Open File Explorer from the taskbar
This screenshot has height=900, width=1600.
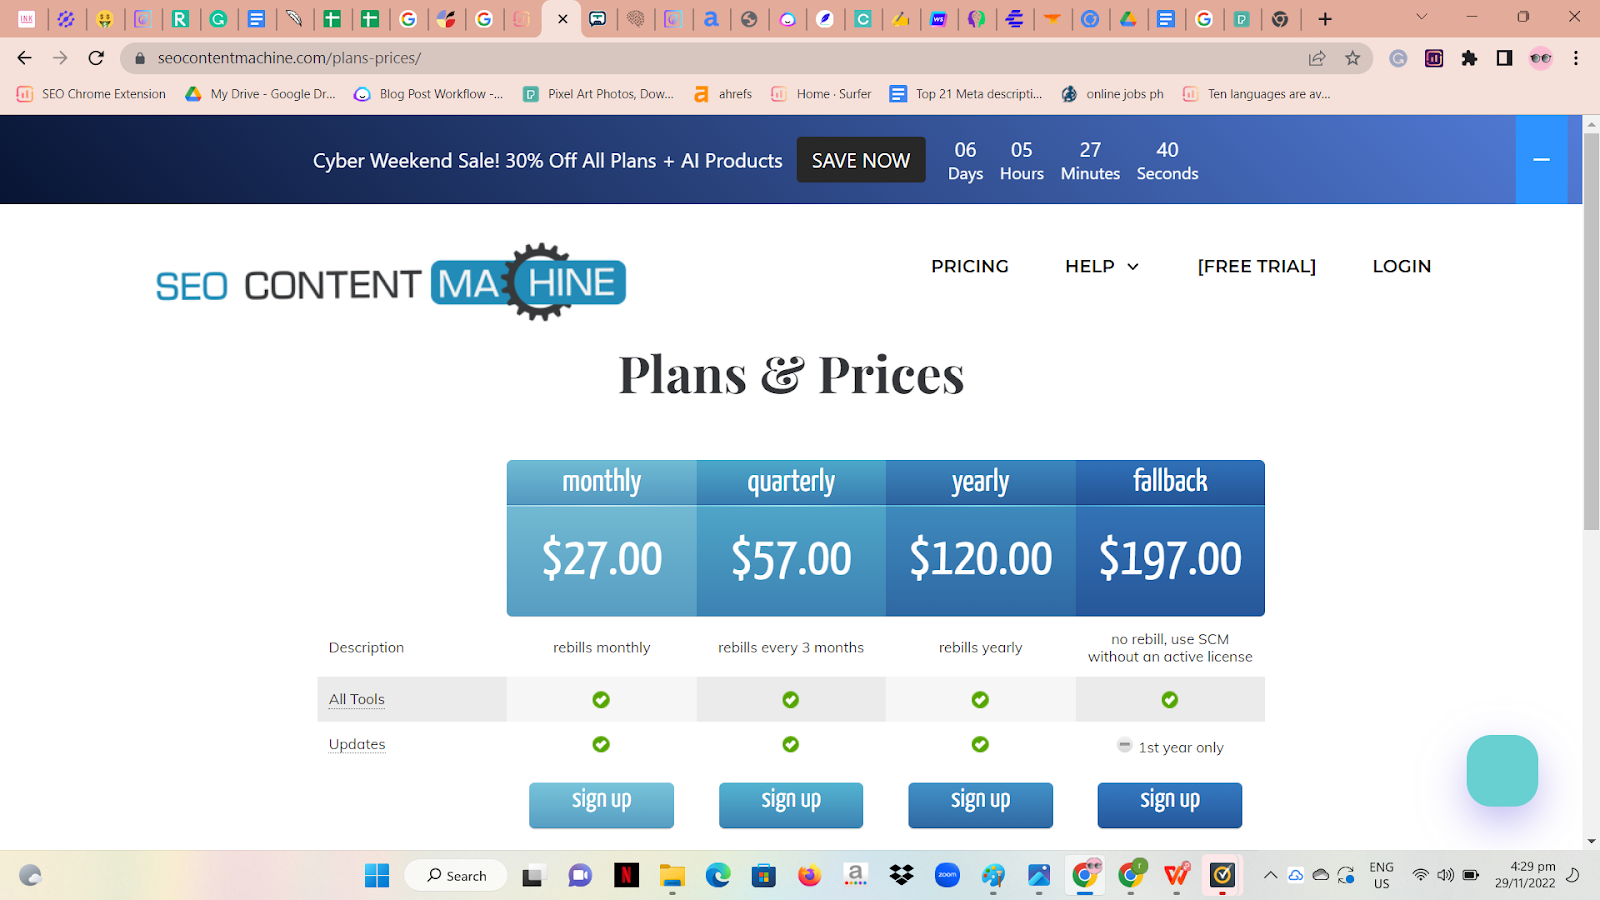click(672, 876)
